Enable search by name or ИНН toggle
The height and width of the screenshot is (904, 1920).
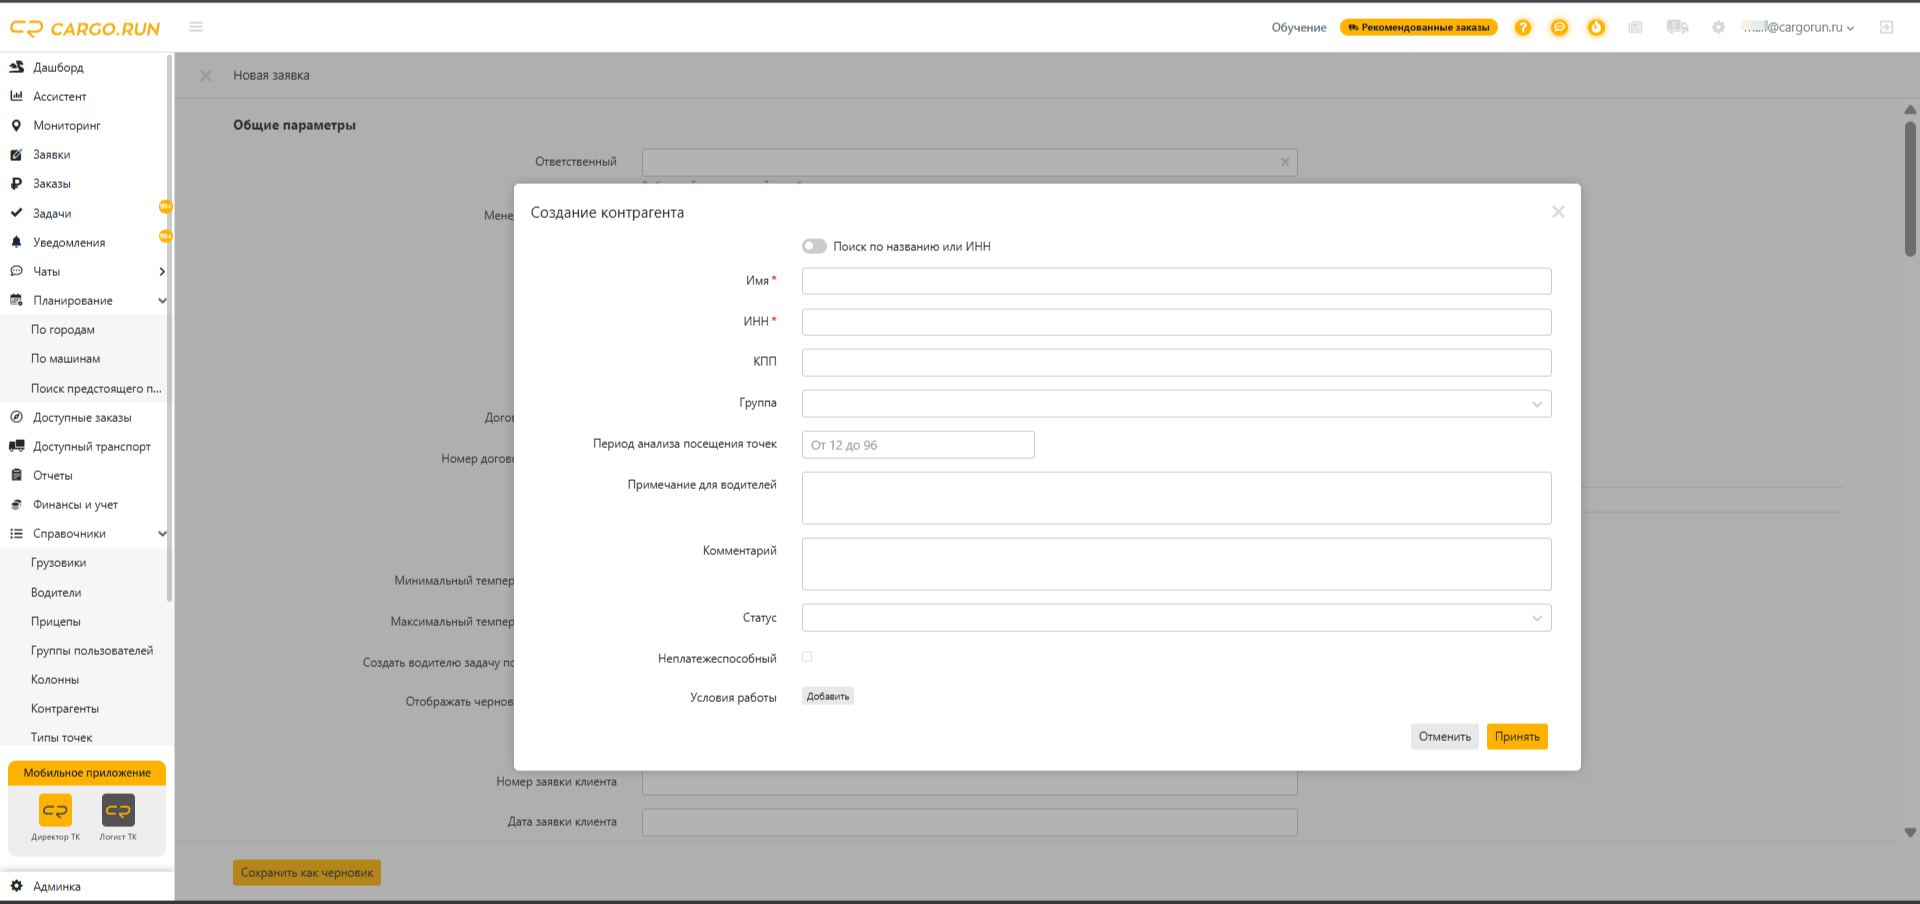(814, 246)
